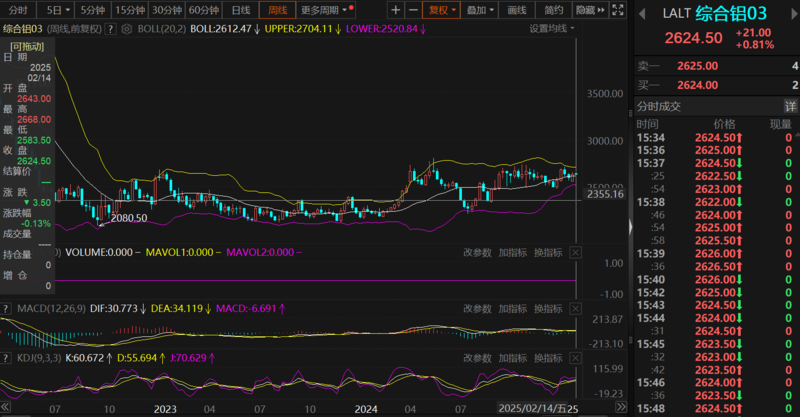This screenshot has width=800, height=417.
Task: Close the MACD indicator panel
Action: 574,308
